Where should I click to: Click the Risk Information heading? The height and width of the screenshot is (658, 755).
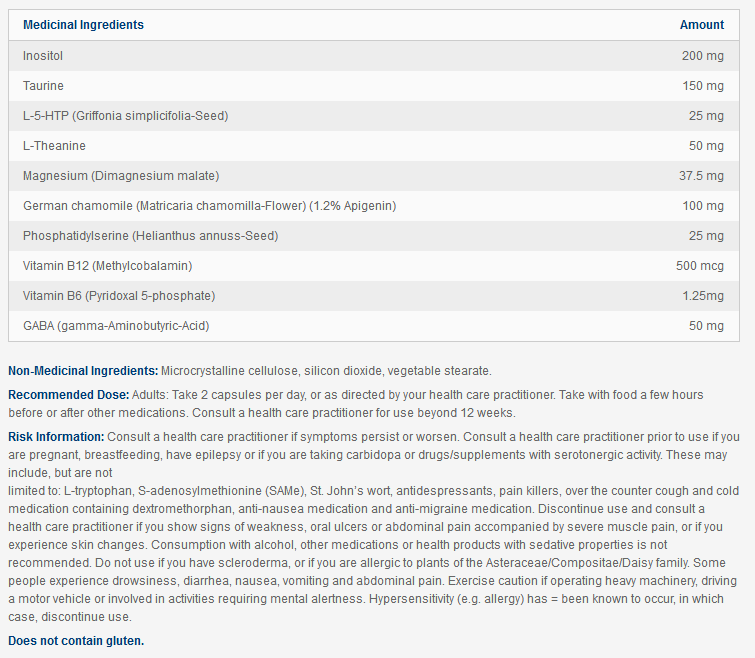(x=56, y=437)
